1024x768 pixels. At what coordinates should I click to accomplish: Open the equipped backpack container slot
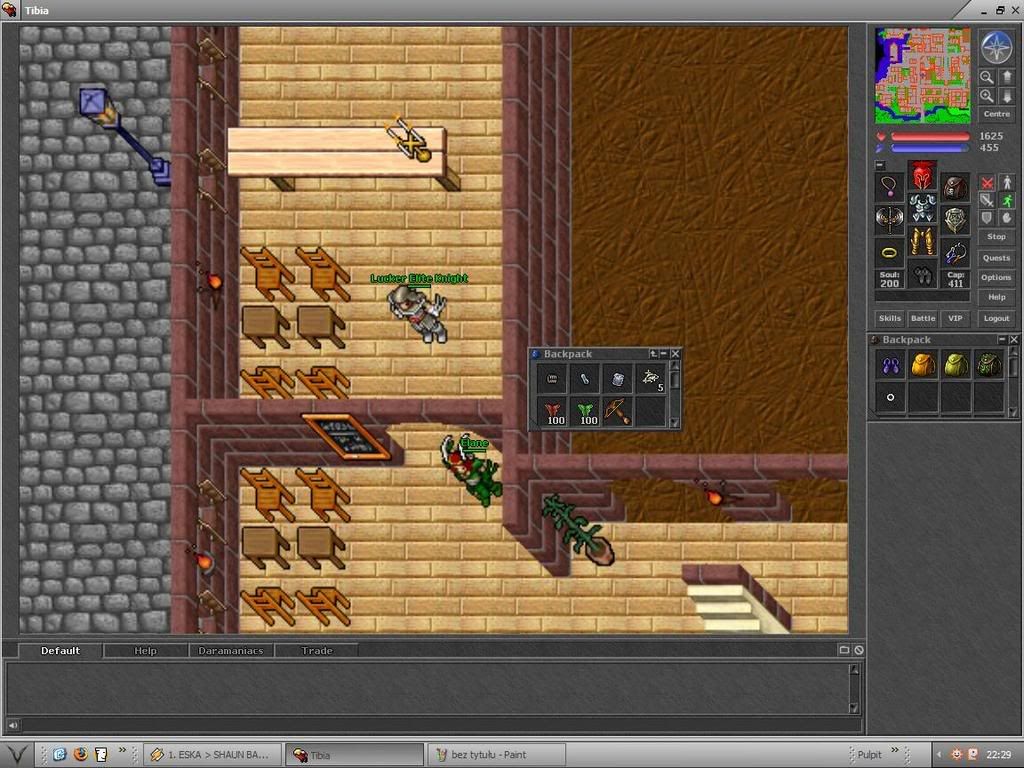[955, 187]
